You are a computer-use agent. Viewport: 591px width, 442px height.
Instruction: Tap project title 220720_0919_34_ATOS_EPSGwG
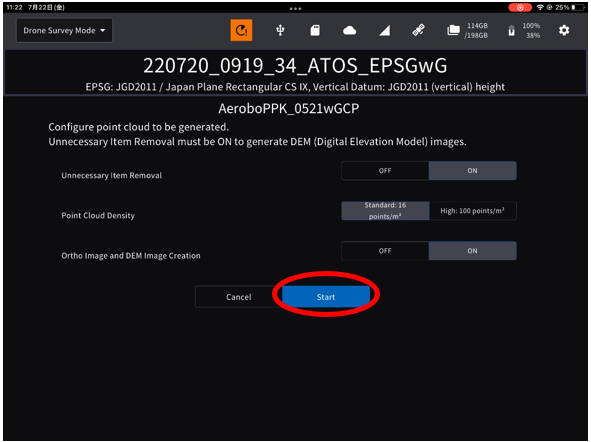[x=295, y=66]
